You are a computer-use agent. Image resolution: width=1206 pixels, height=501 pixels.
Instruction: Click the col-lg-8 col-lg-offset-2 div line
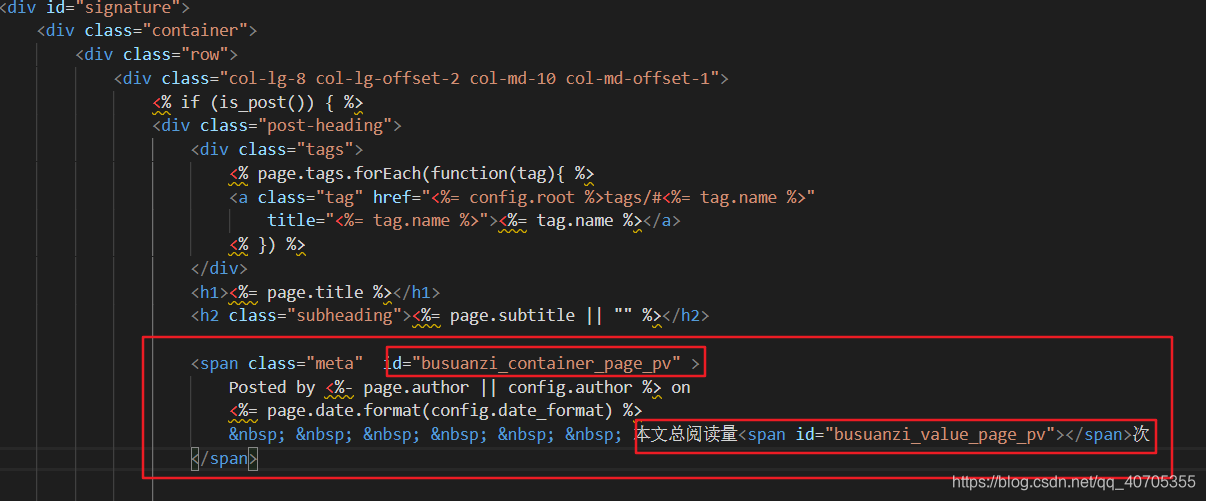421,78
